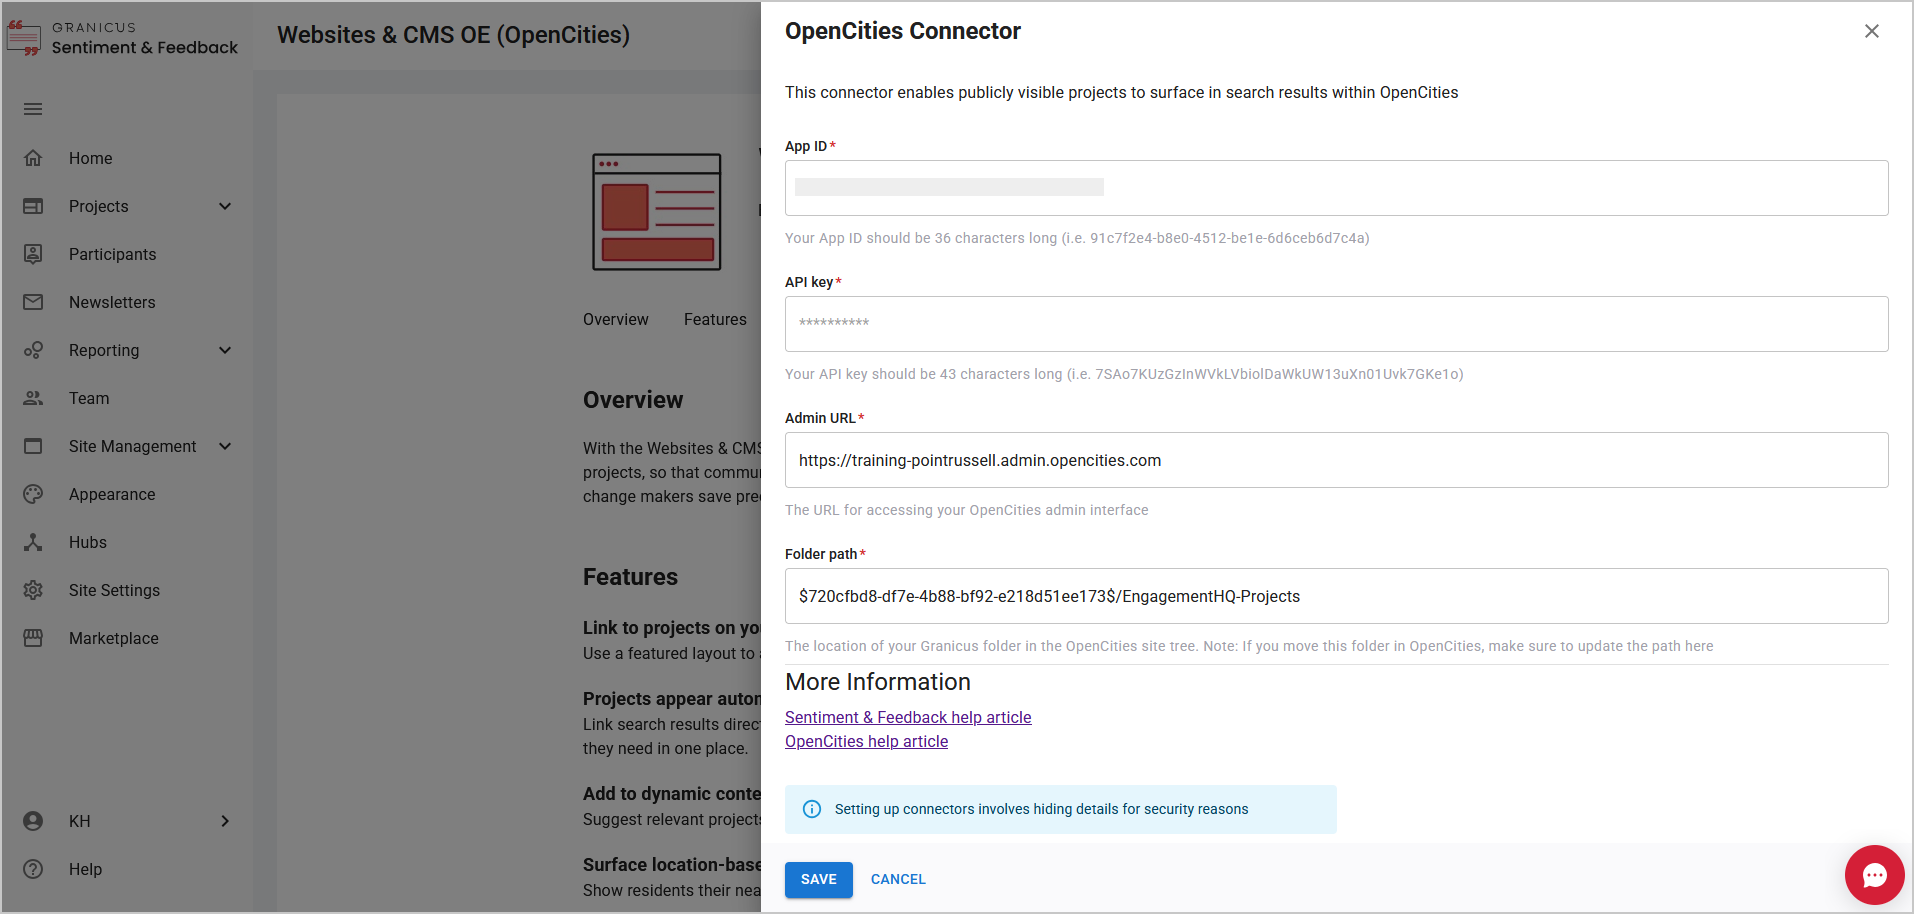
Task: Click the API key hint text
Action: tap(1124, 374)
